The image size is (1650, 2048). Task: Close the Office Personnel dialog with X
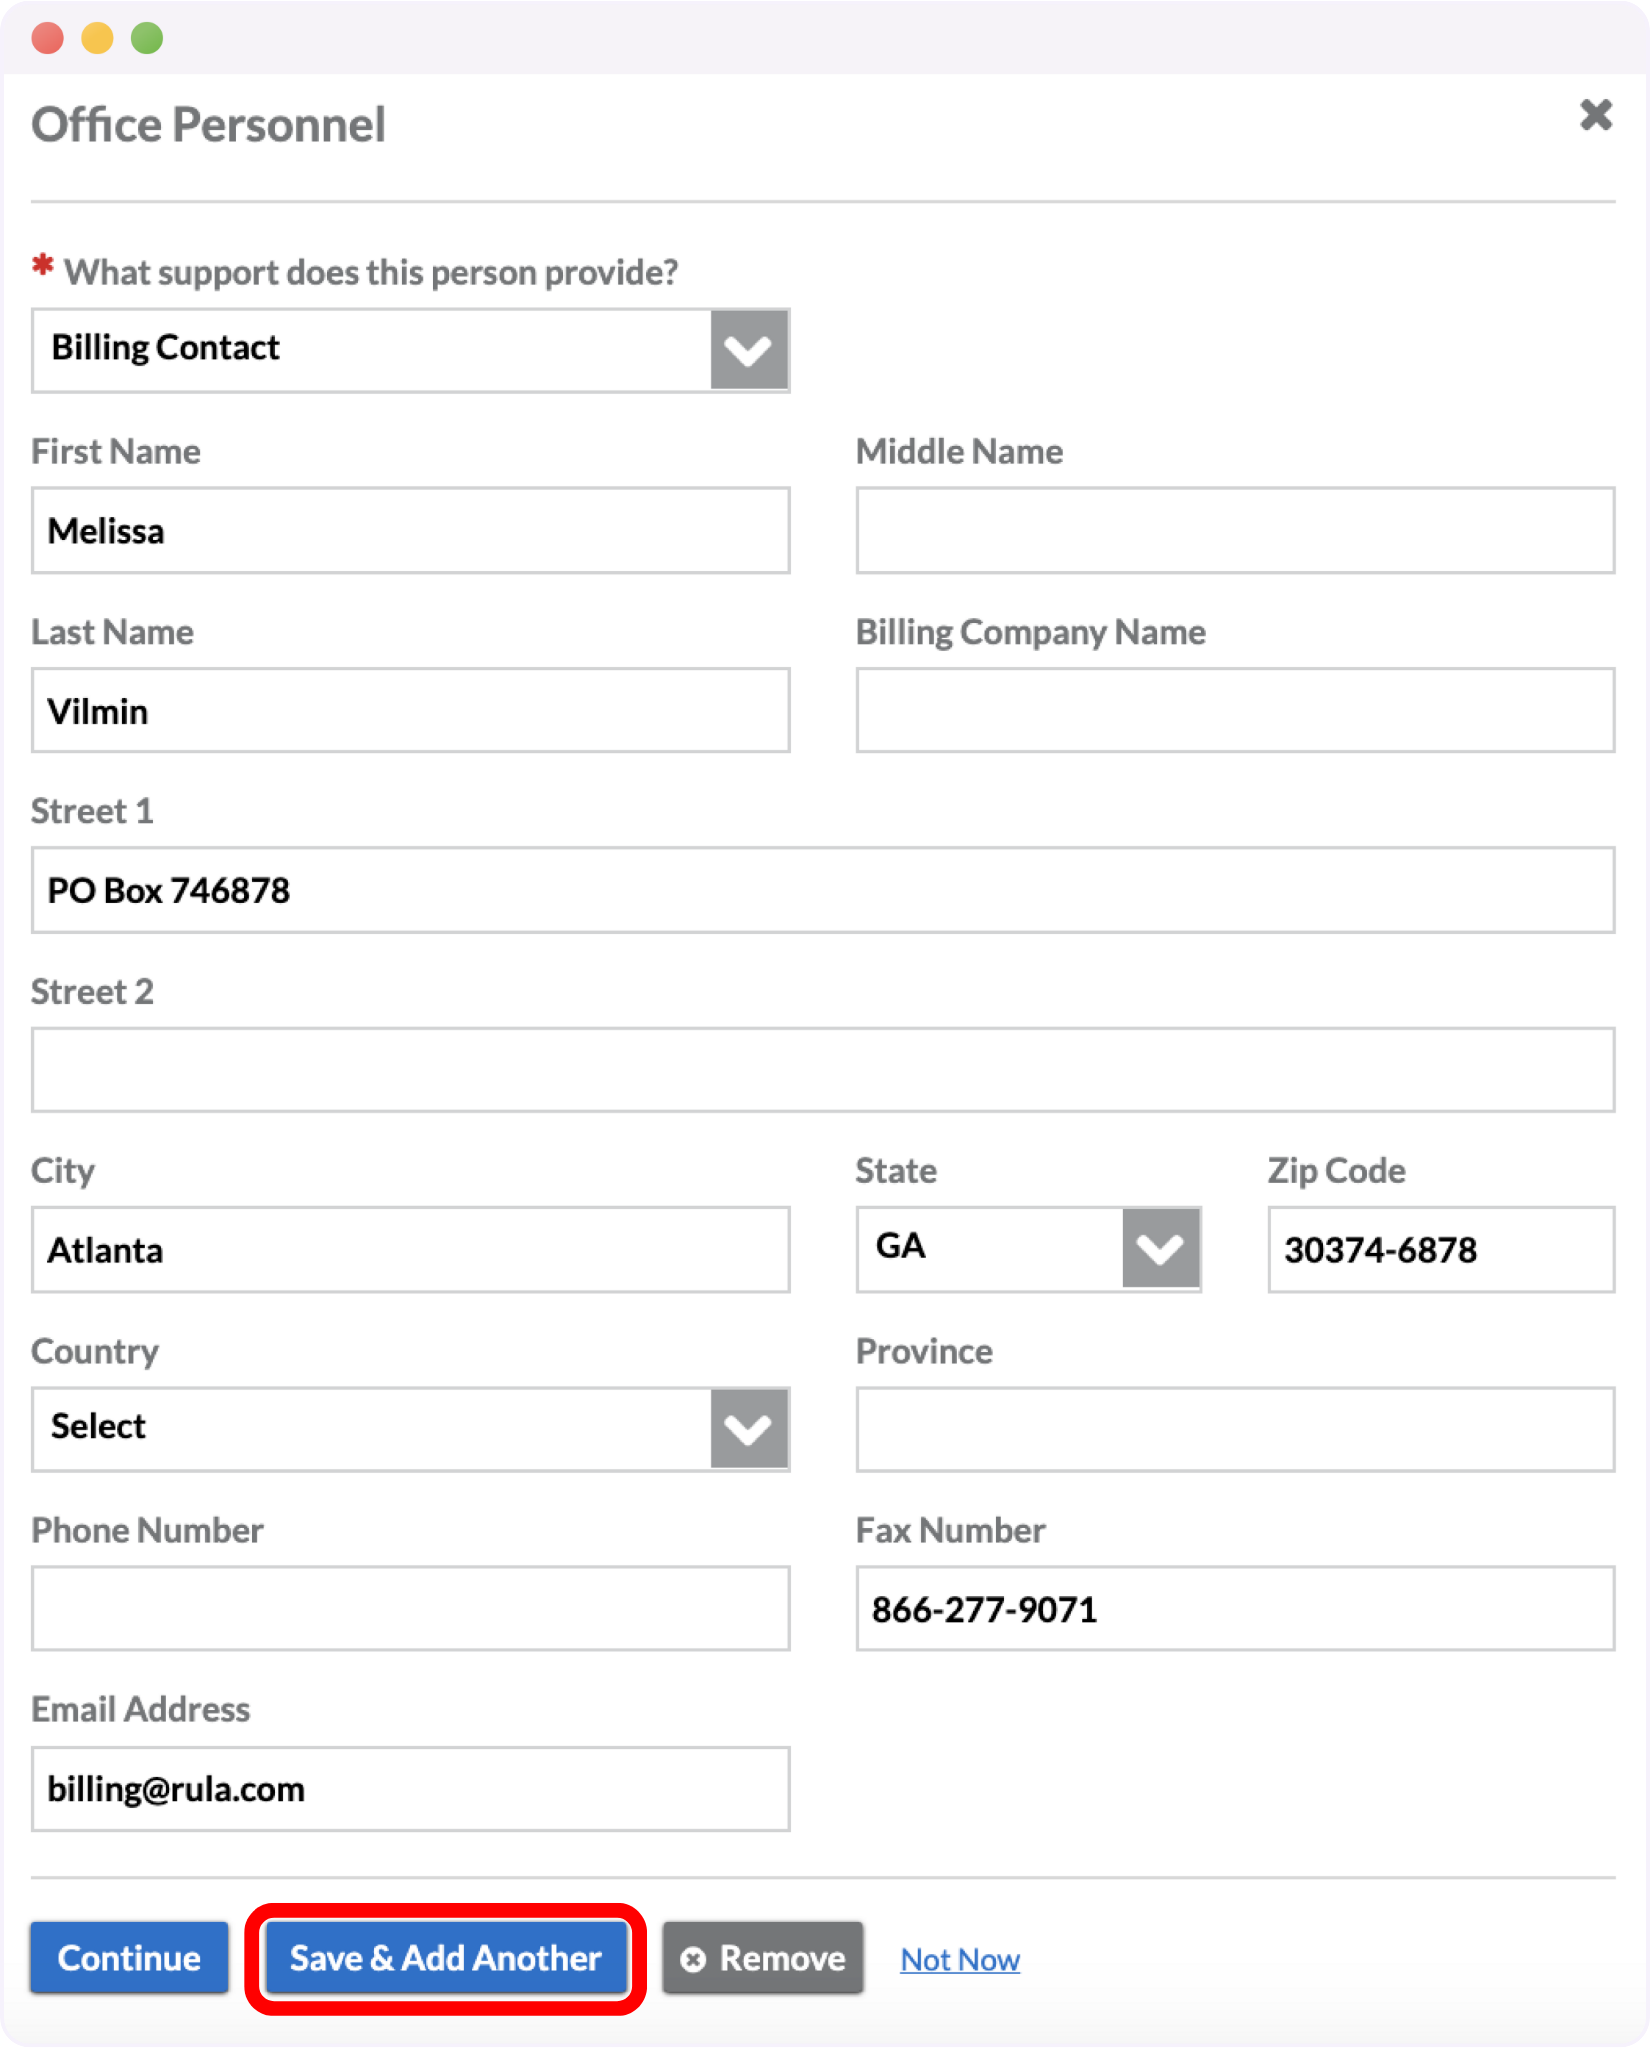pos(1595,115)
